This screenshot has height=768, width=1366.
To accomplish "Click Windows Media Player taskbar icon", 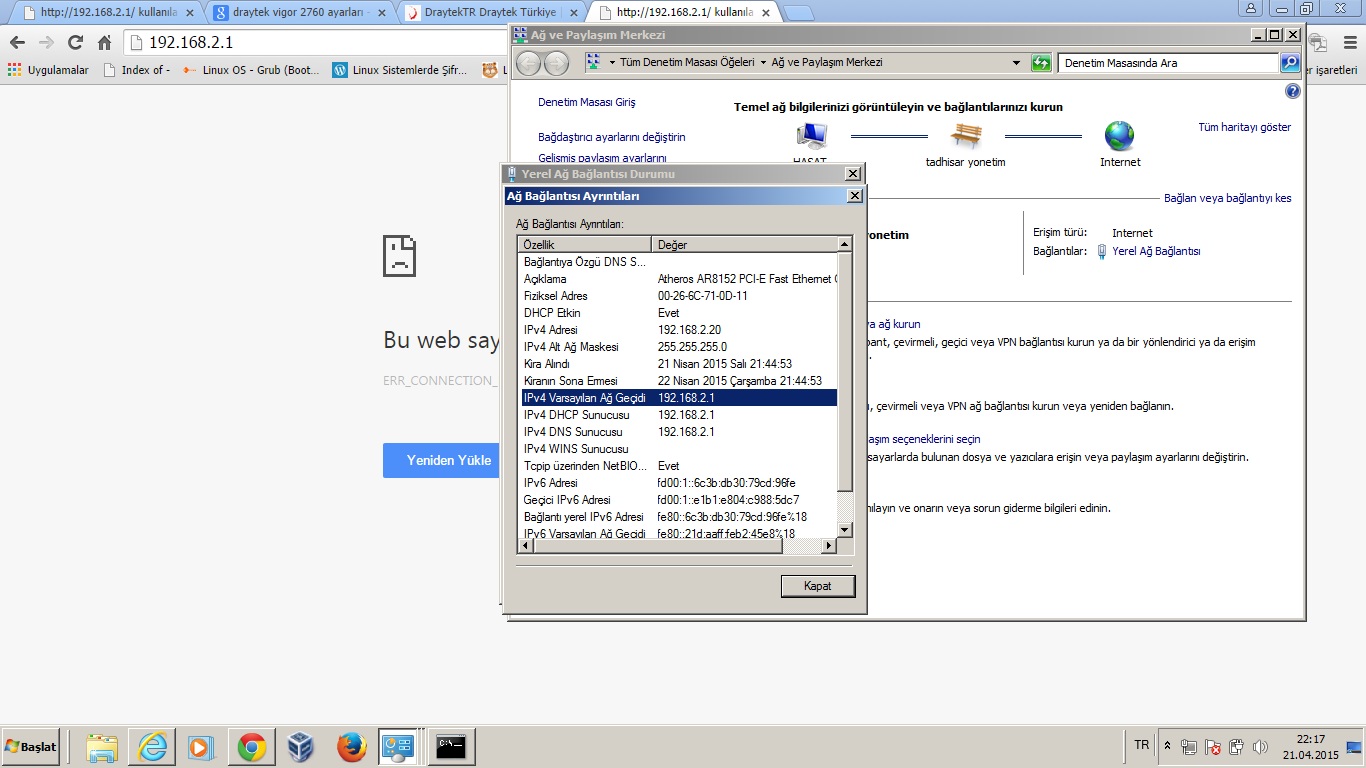I will (201, 747).
